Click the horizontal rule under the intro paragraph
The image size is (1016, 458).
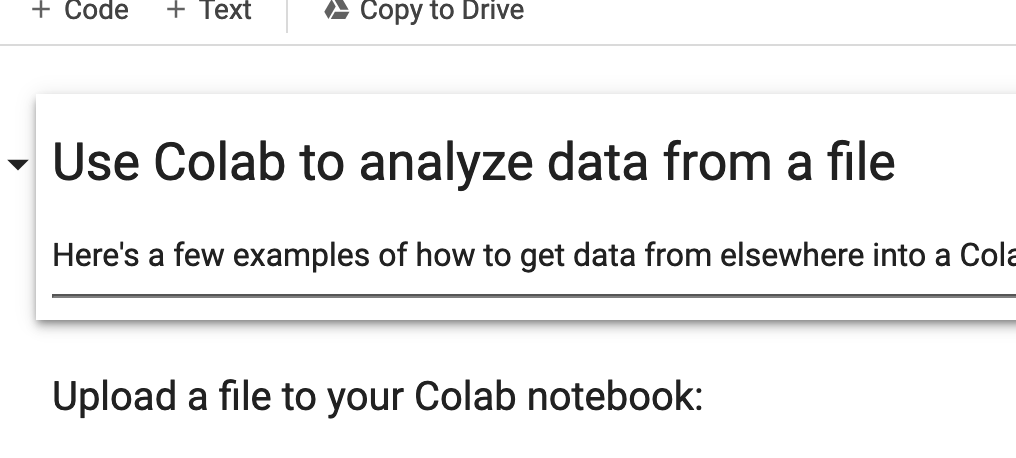point(534,296)
